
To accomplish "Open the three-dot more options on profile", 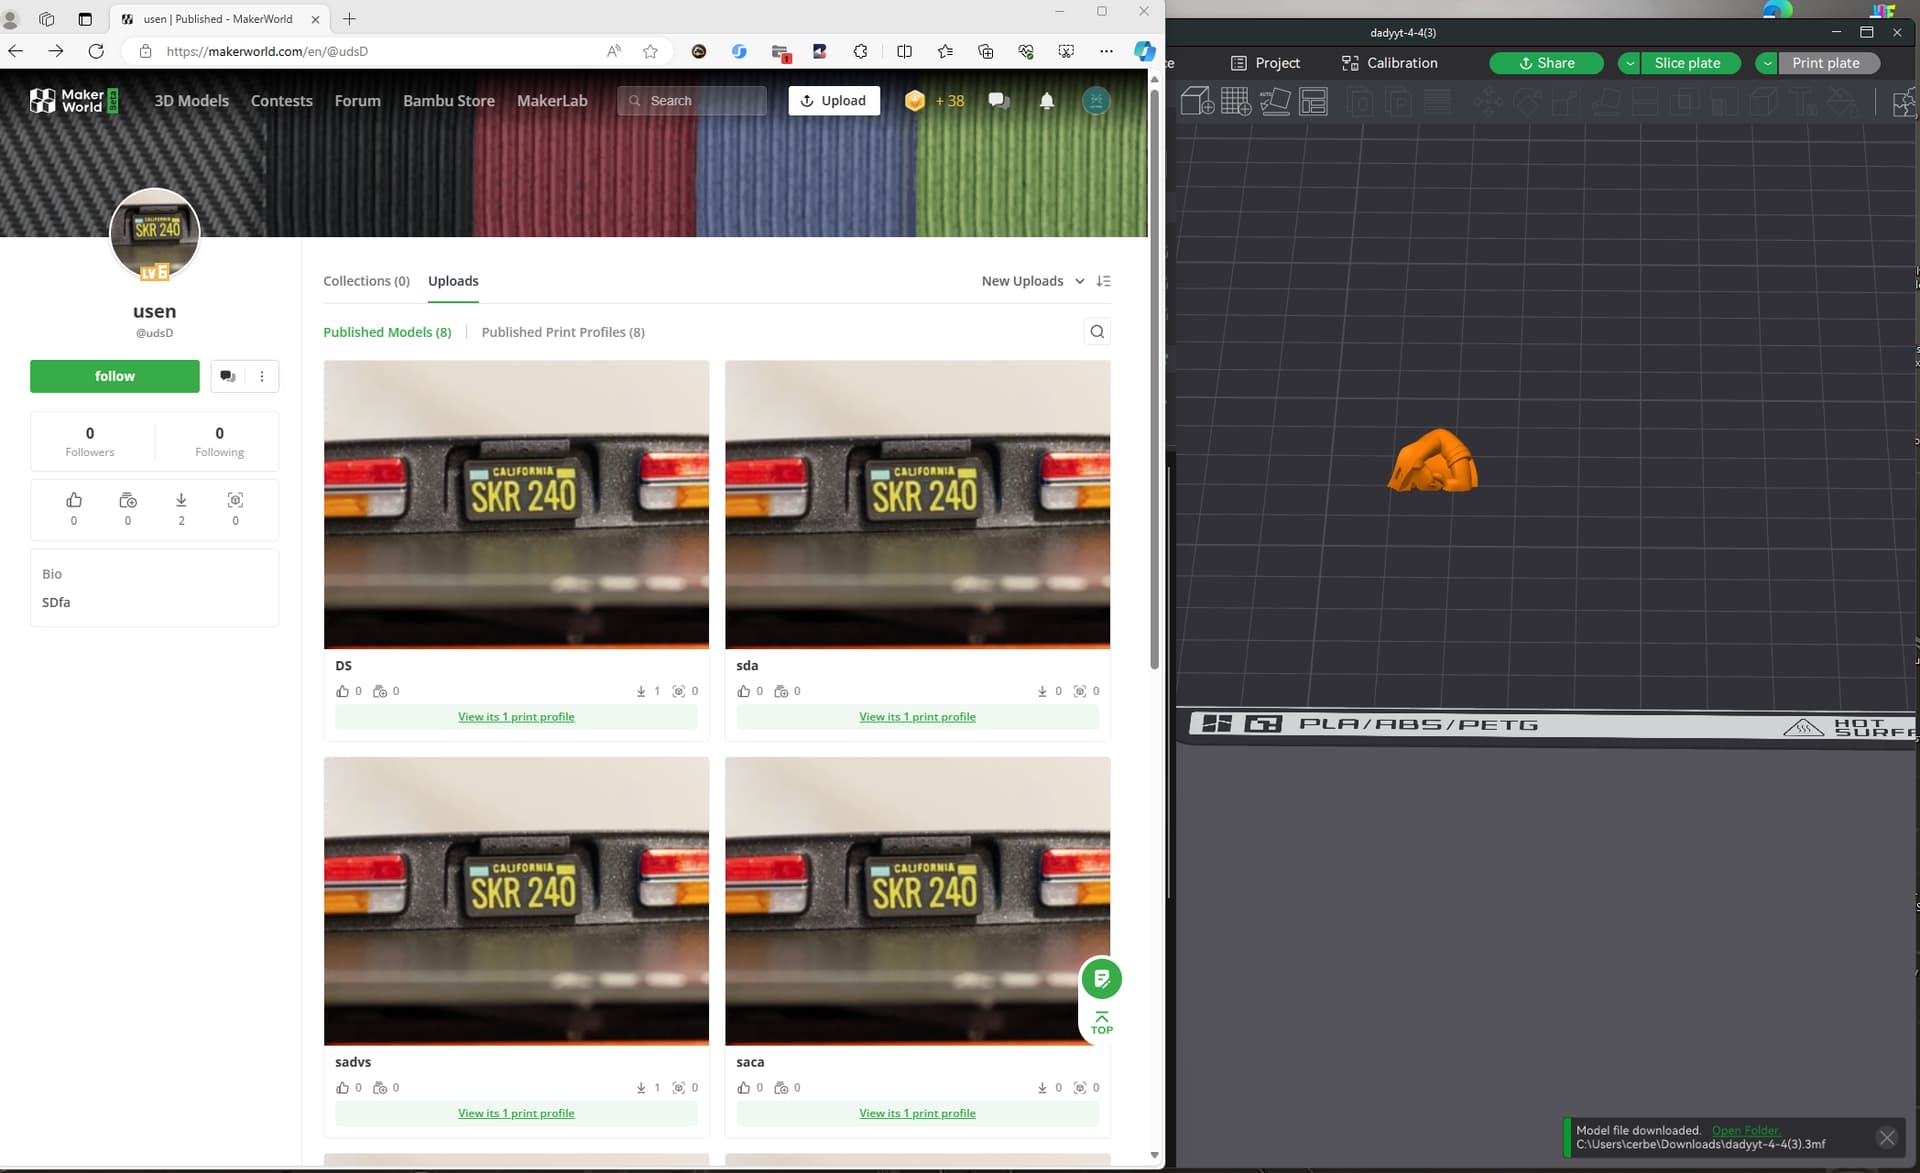I will (262, 376).
